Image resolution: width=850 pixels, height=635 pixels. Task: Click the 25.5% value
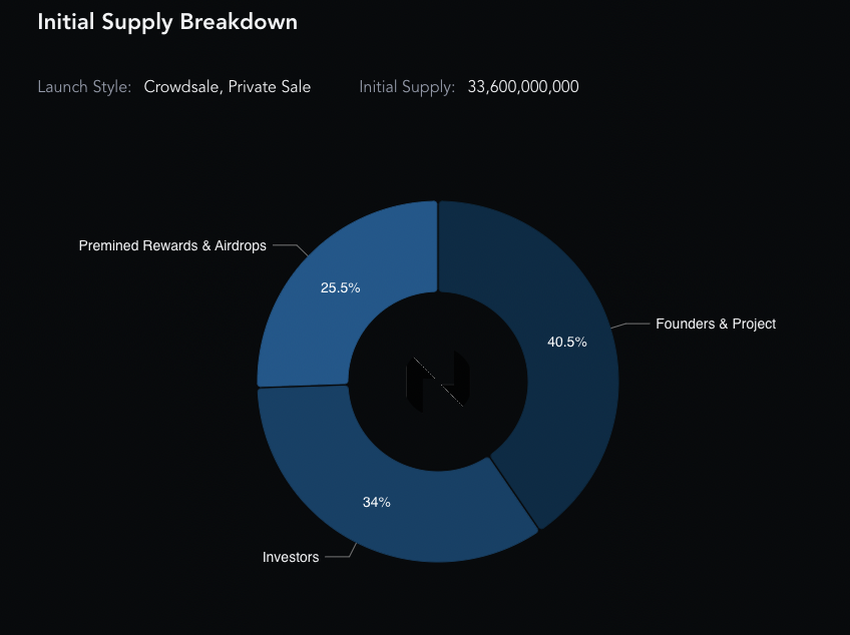pyautogui.click(x=340, y=288)
